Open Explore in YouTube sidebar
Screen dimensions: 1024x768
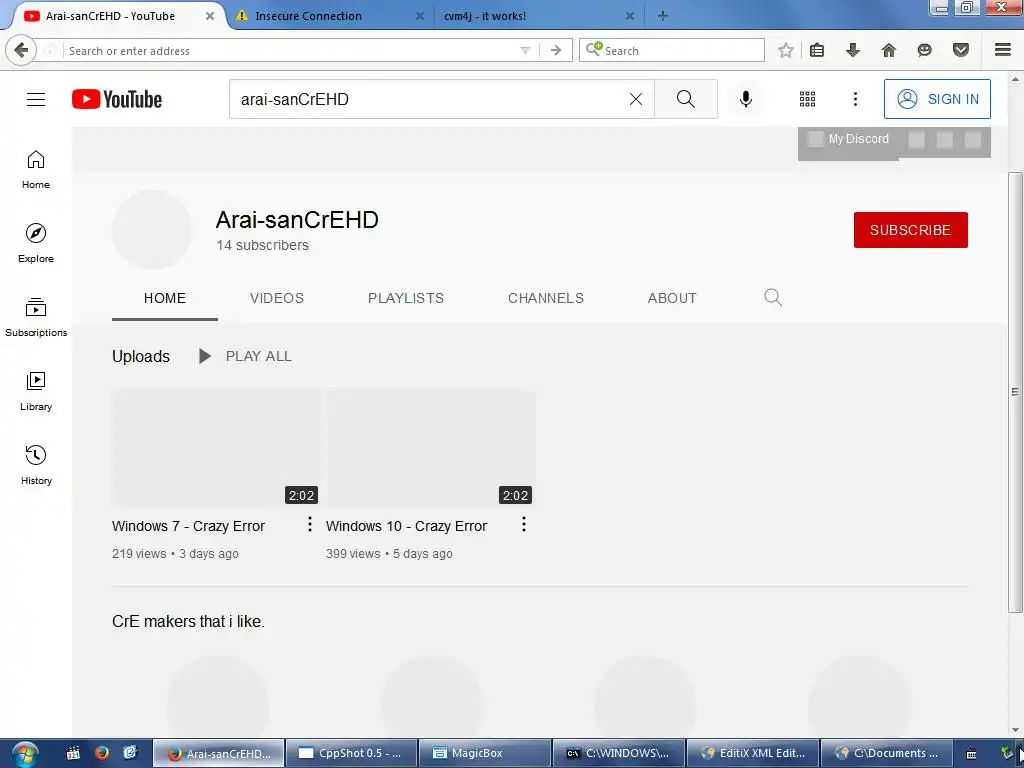pos(36,244)
